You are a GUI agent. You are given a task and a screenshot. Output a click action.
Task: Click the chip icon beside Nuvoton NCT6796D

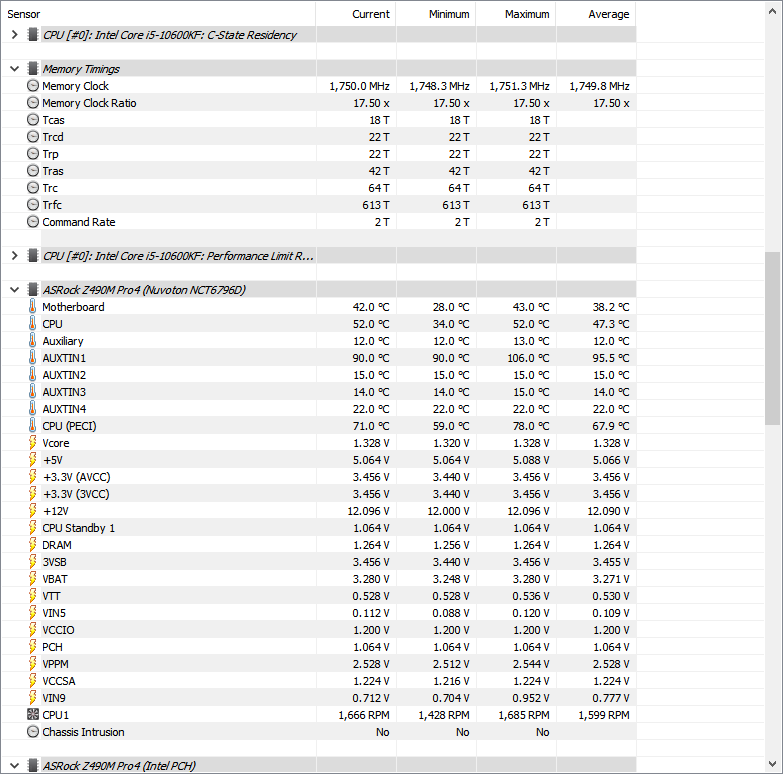[32, 289]
